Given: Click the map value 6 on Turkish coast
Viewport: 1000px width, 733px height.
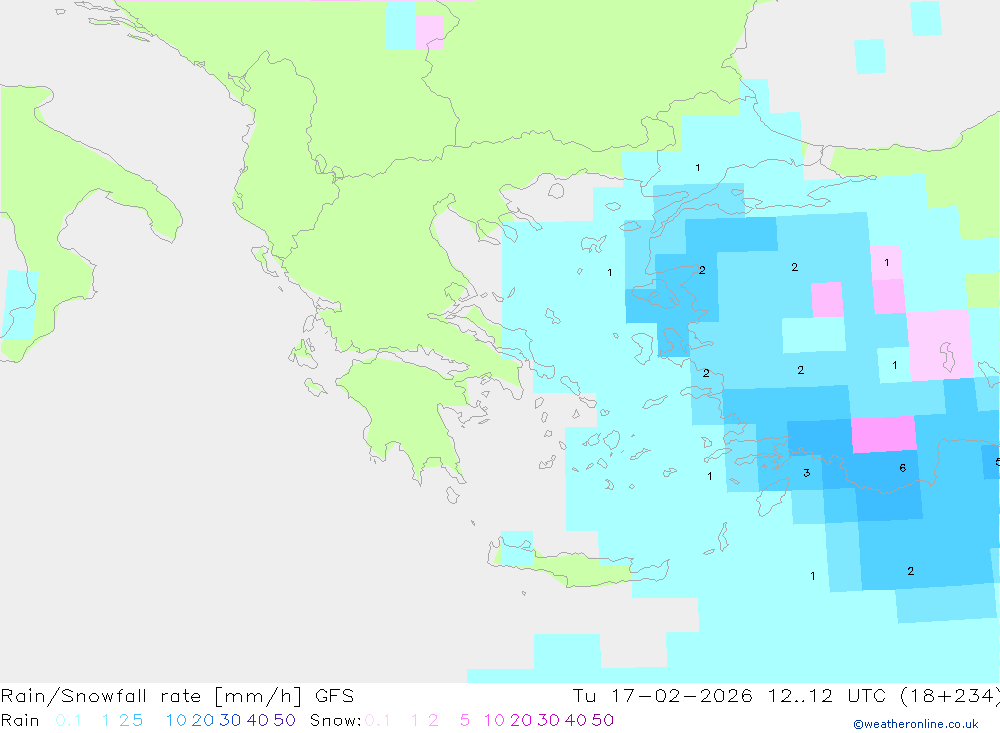Looking at the screenshot, I should 902,468.
